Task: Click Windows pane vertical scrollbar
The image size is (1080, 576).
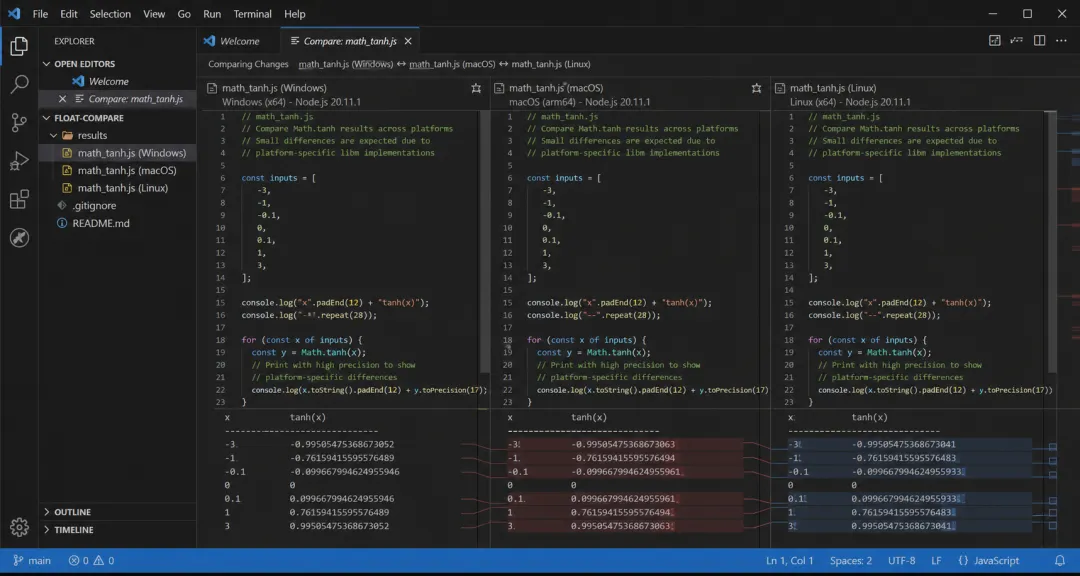Action: [x=485, y=241]
